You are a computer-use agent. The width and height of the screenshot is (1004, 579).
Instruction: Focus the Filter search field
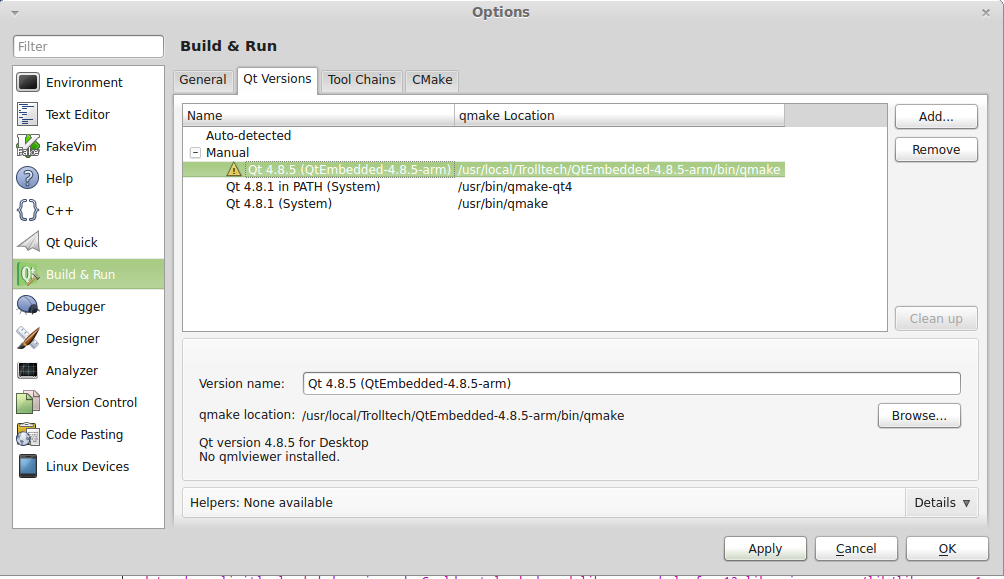88,46
